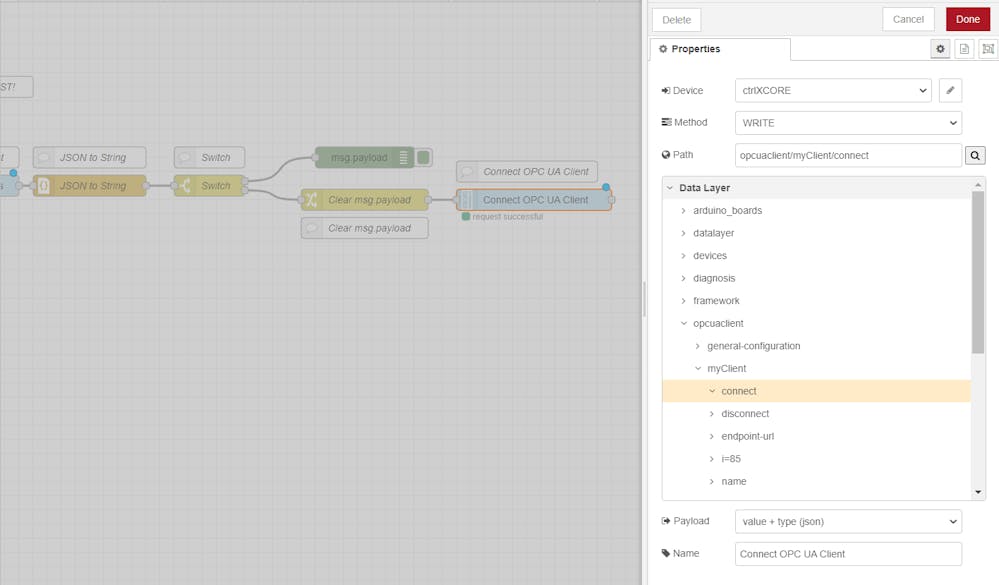999x585 pixels.
Task: Select the Connect OPC UA Client request node
Action: point(535,200)
